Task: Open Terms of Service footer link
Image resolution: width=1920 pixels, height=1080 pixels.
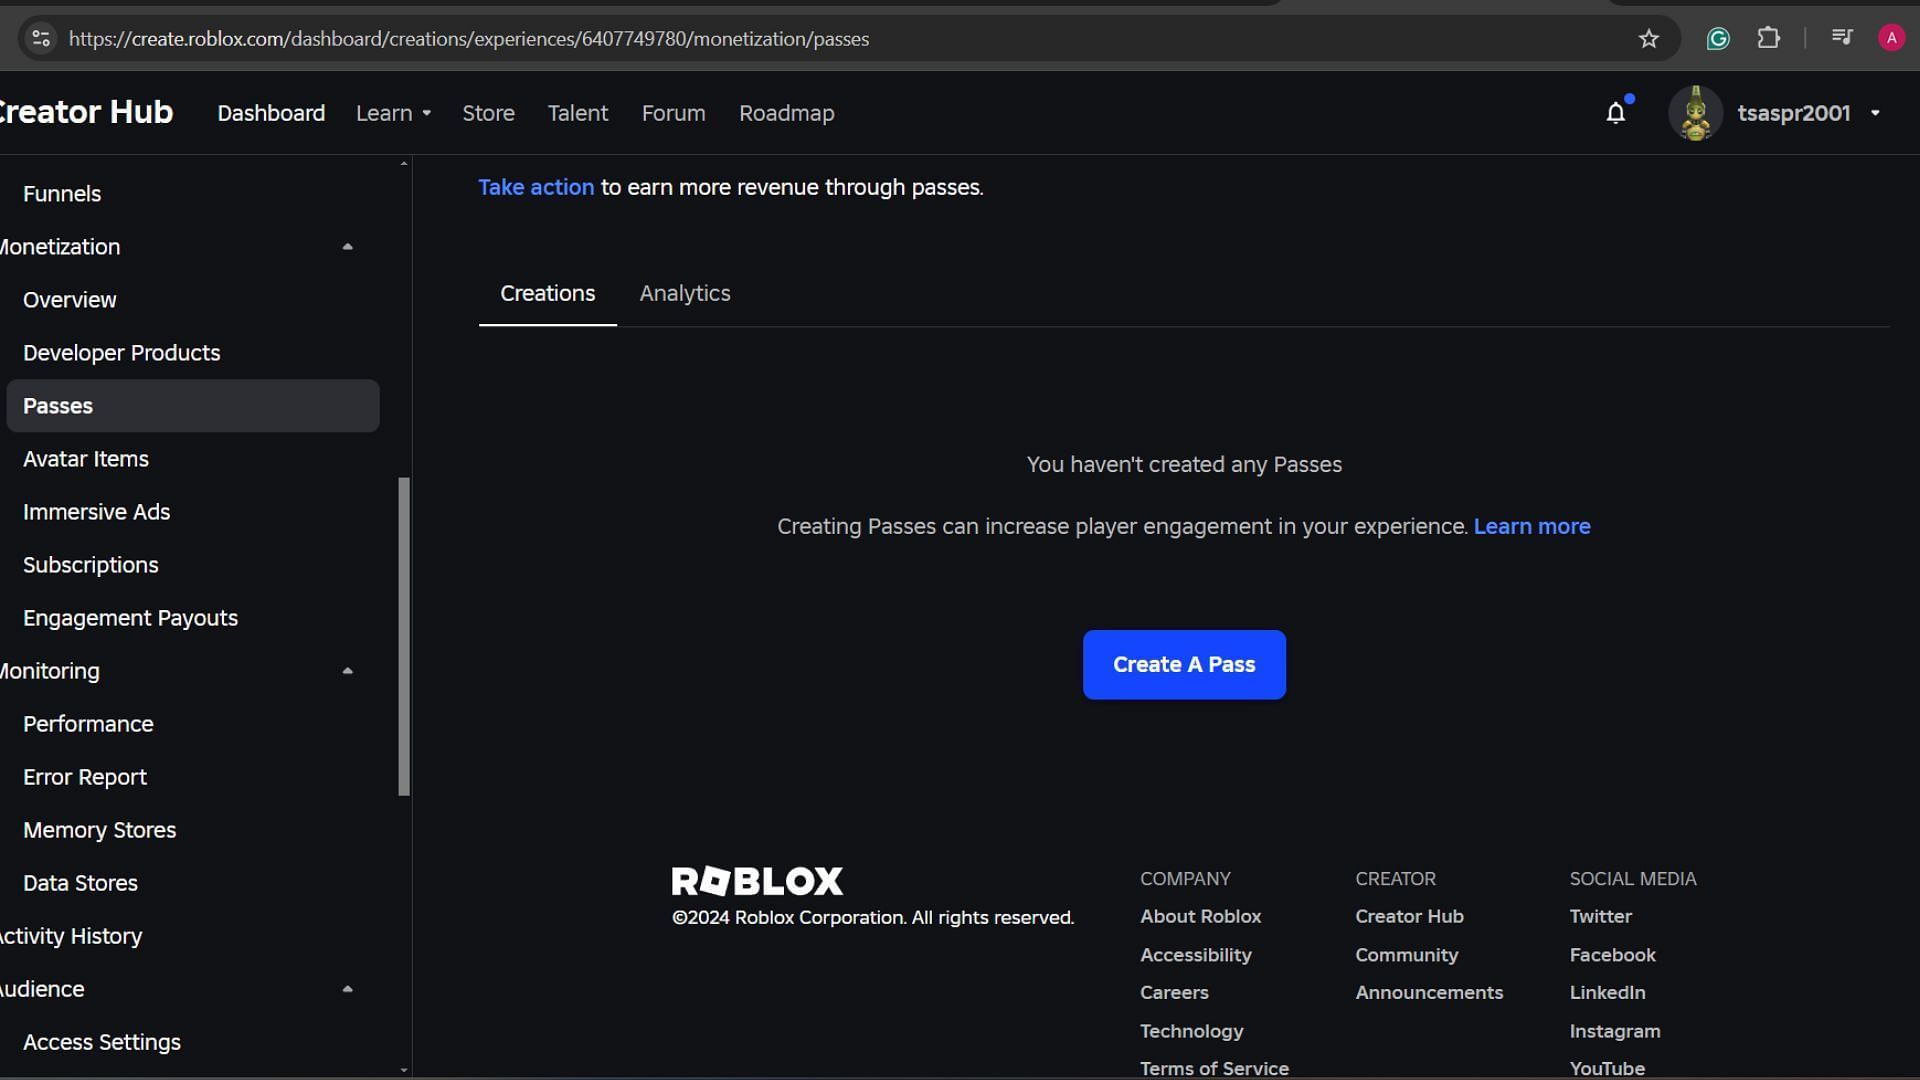Action: 1214,1068
